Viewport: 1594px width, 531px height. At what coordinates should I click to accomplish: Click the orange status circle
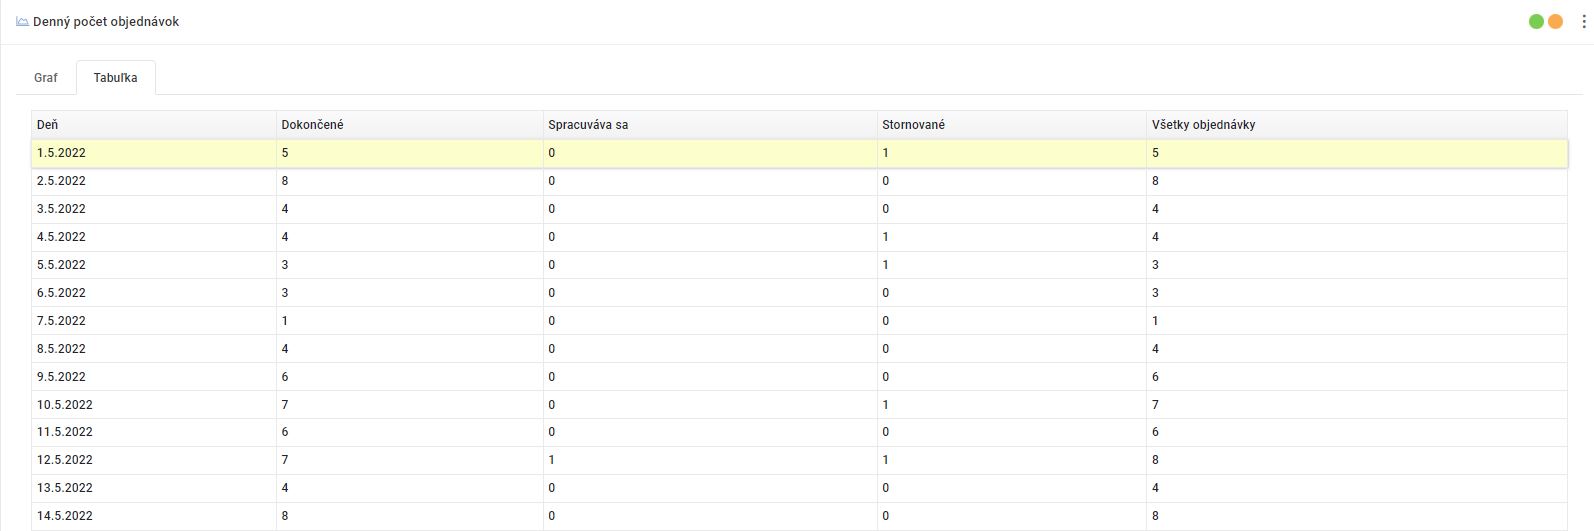coord(1555,21)
